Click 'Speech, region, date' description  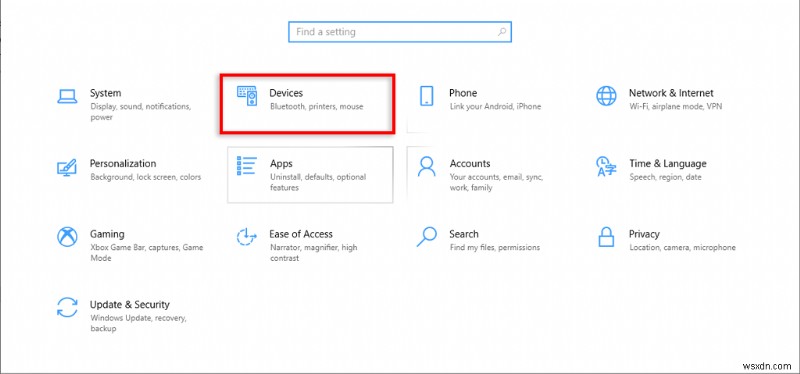coord(665,177)
